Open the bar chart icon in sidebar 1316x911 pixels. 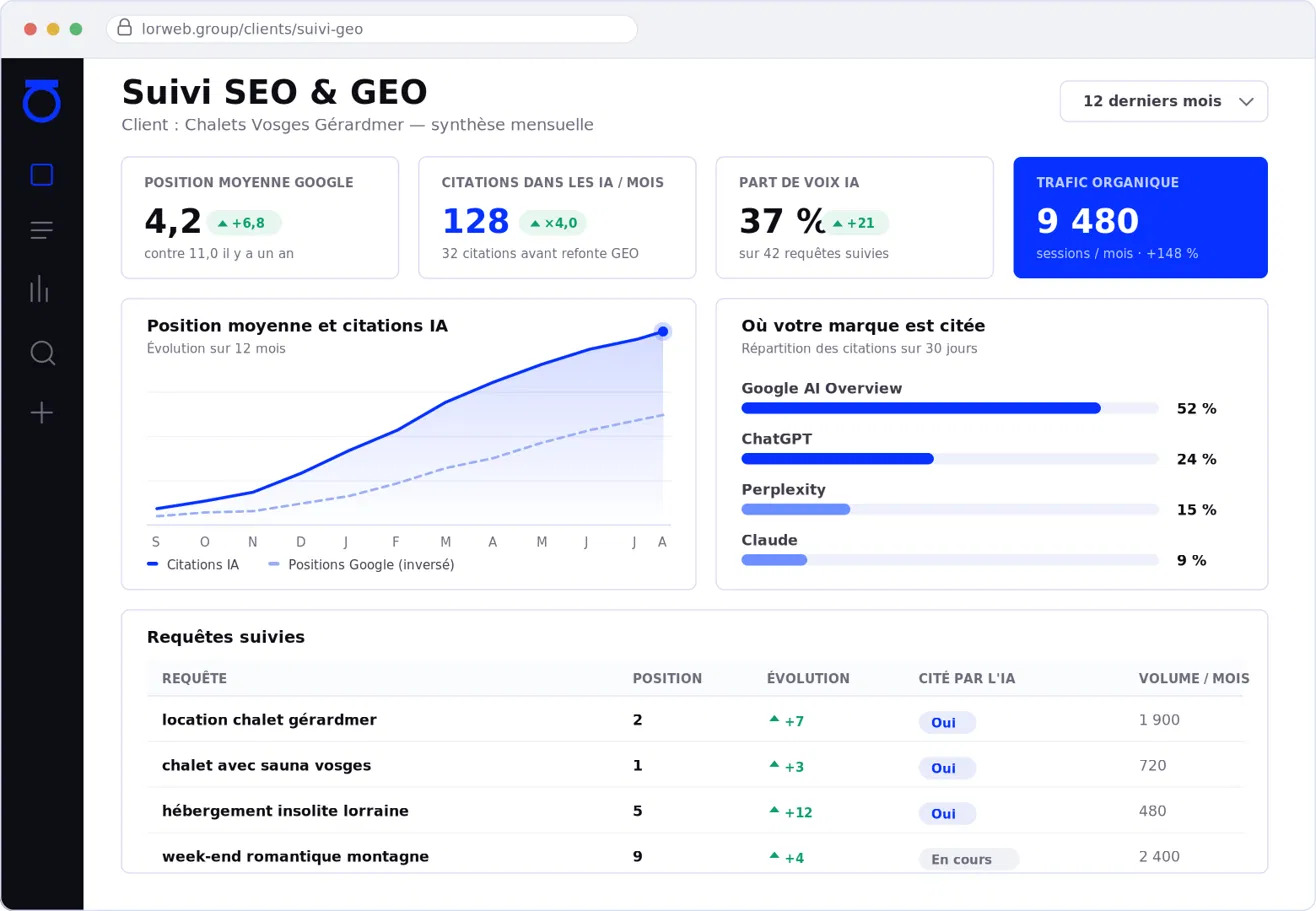(x=40, y=289)
